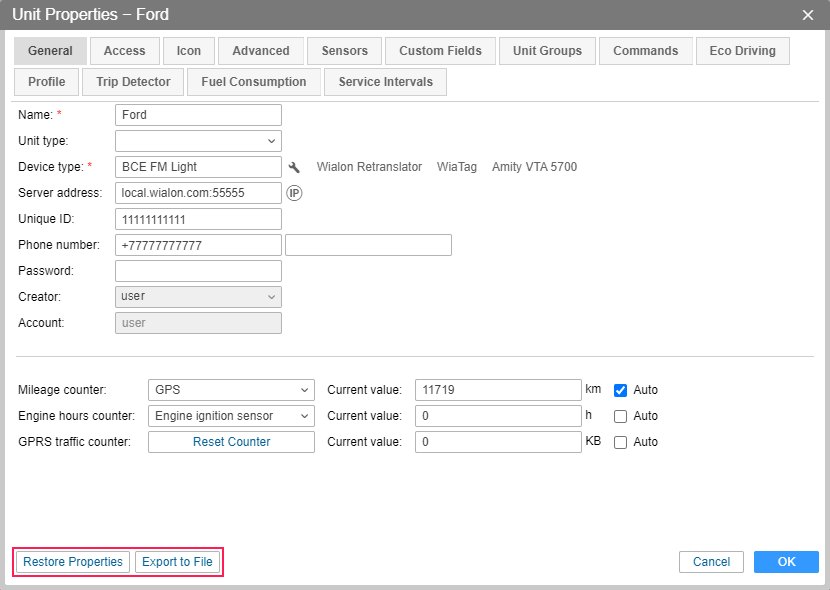The height and width of the screenshot is (590, 830).
Task: Click Restore Properties button
Action: tap(73, 562)
